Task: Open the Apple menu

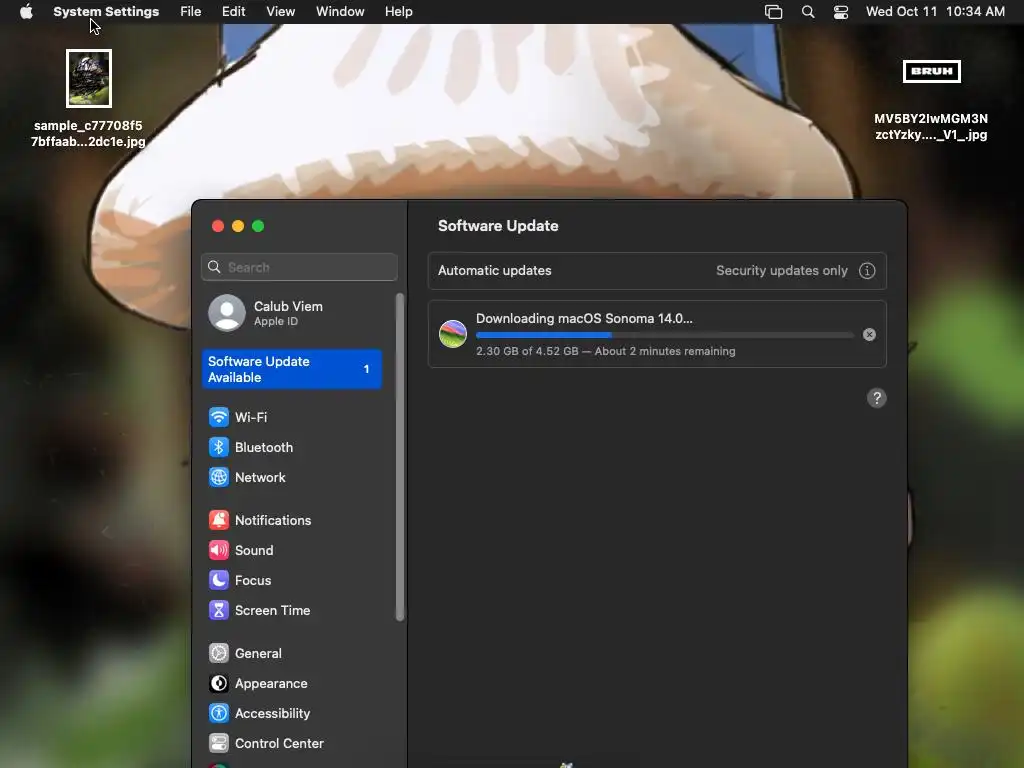Action: coord(26,12)
